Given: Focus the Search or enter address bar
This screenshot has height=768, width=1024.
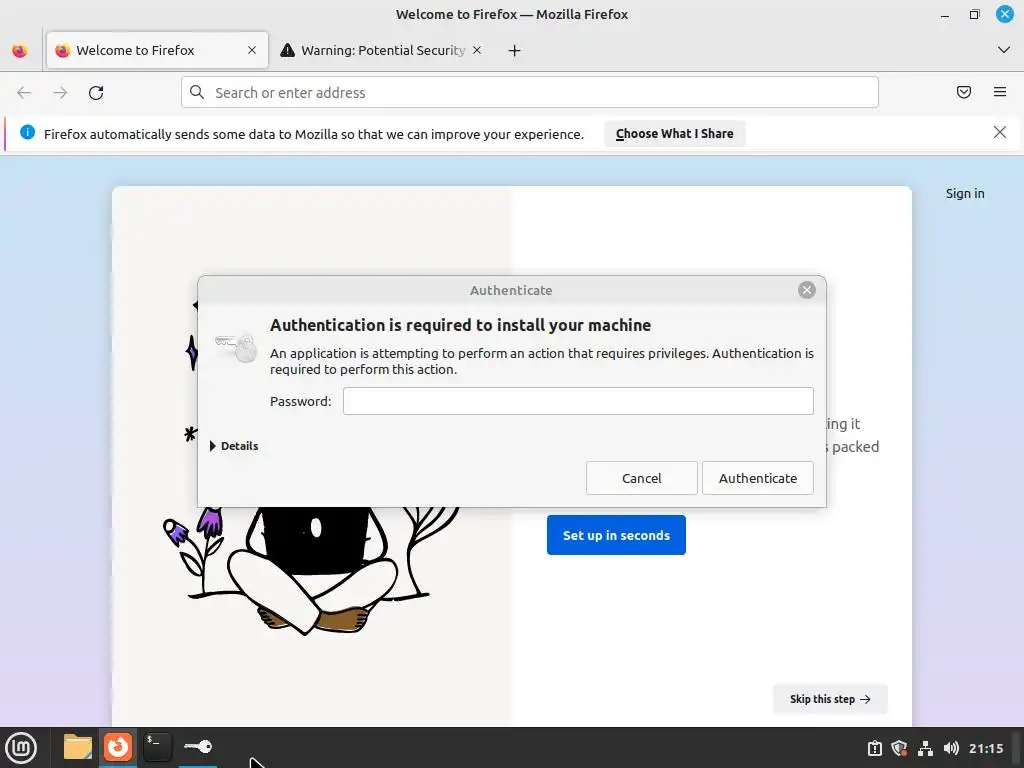Looking at the screenshot, I should pyautogui.click(x=530, y=92).
